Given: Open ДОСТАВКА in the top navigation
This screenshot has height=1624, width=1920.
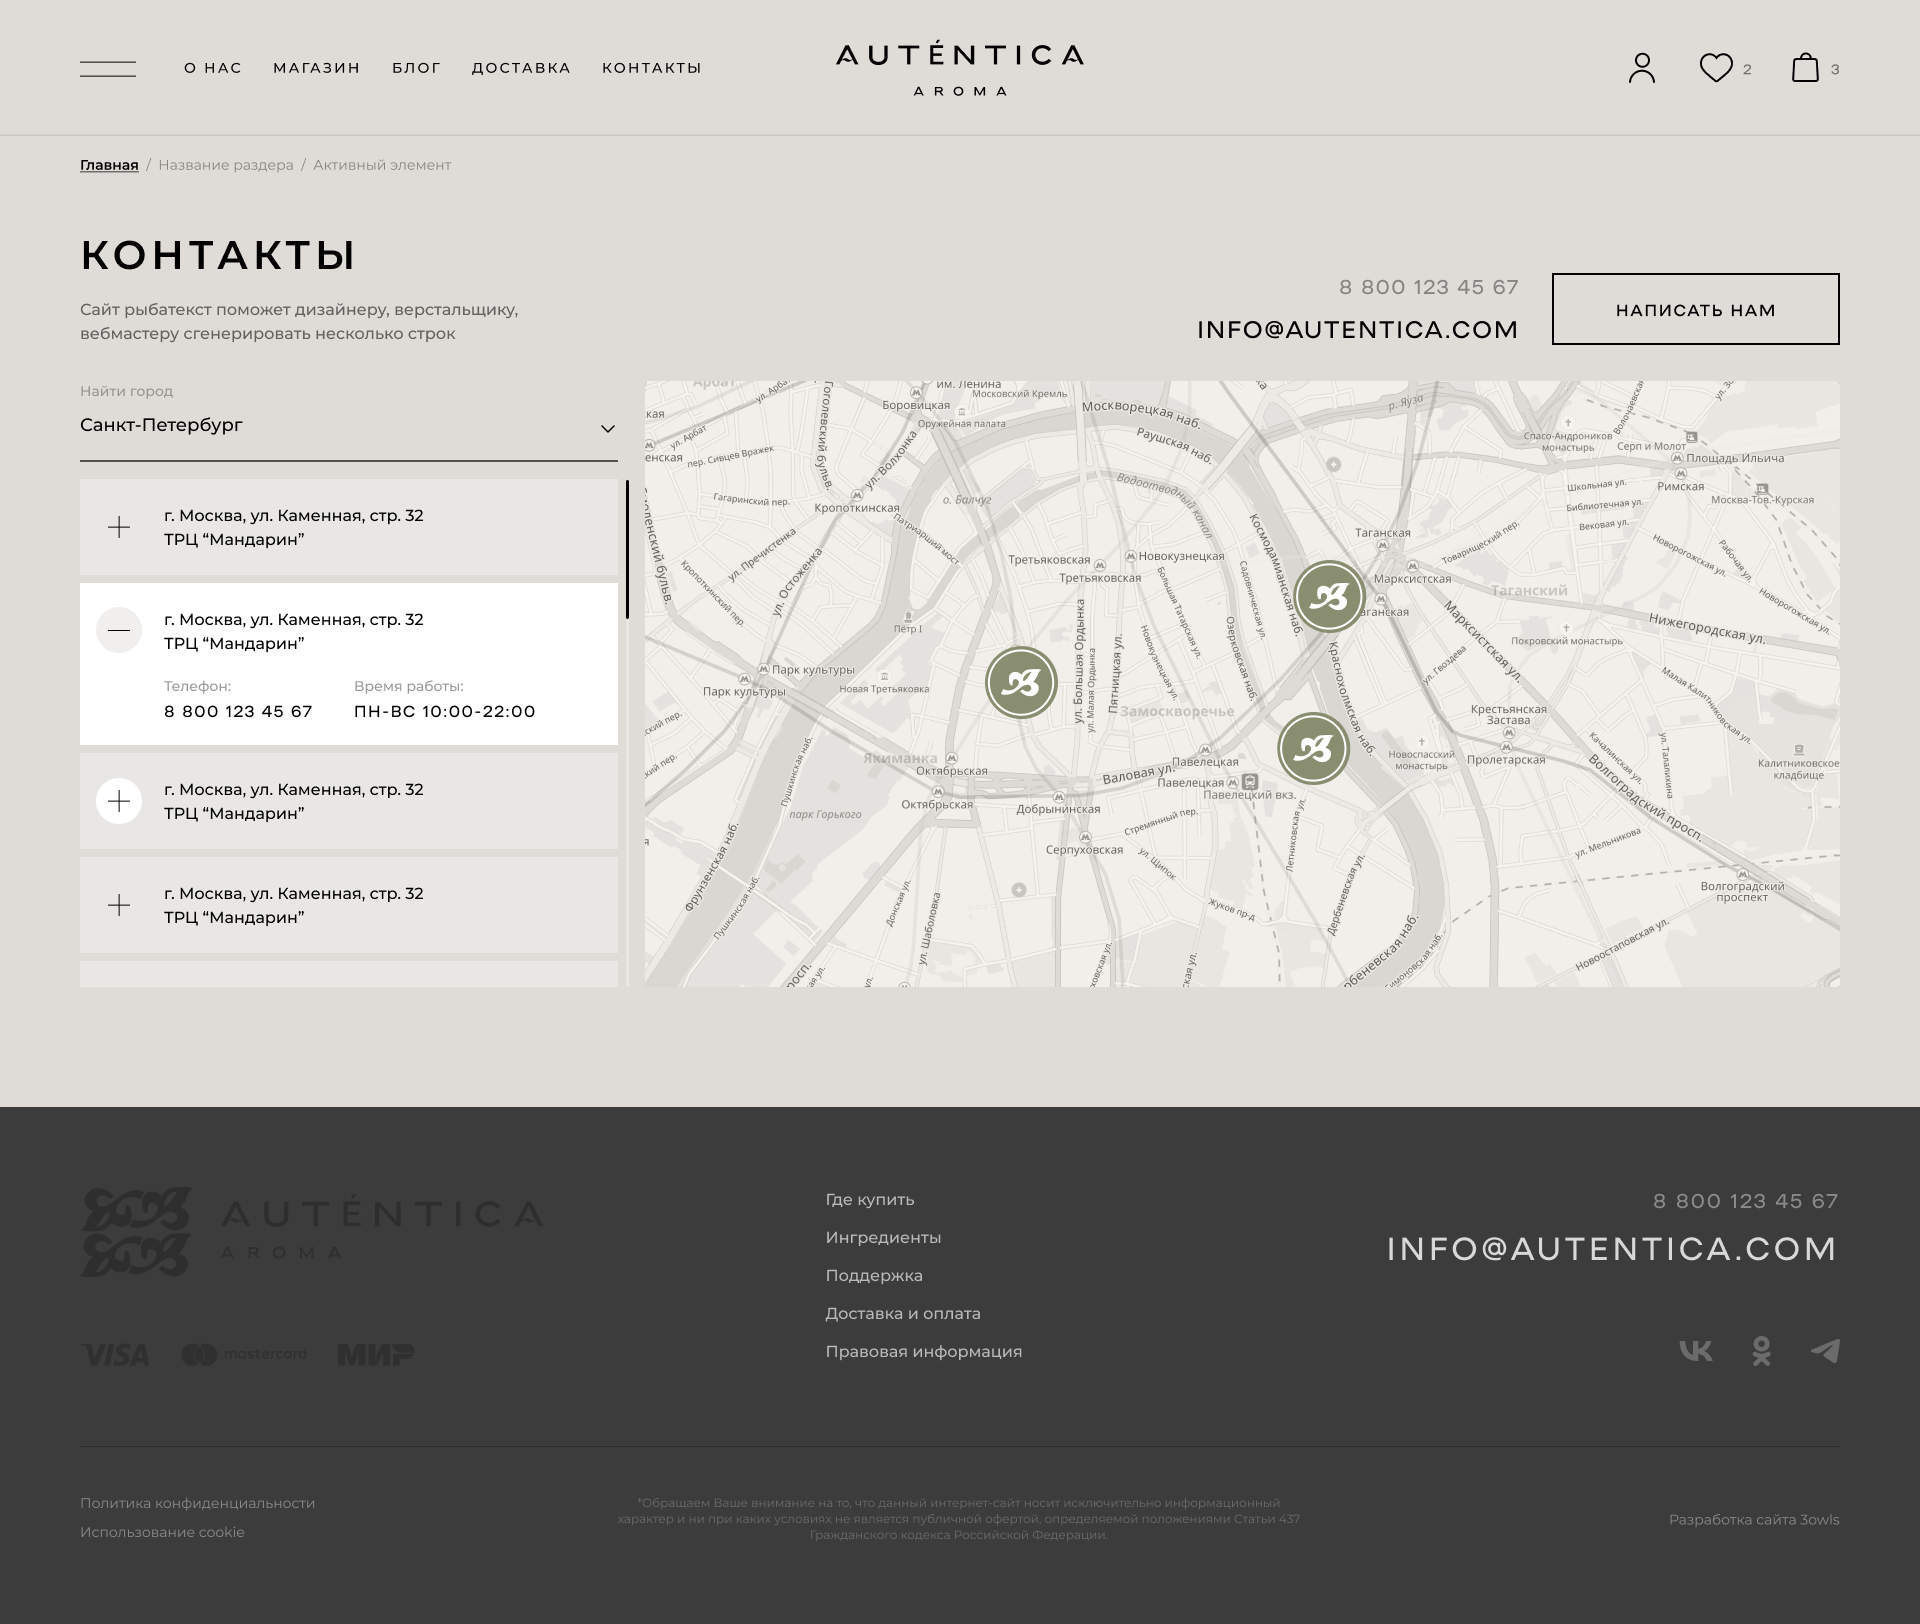Looking at the screenshot, I should pyautogui.click(x=521, y=68).
